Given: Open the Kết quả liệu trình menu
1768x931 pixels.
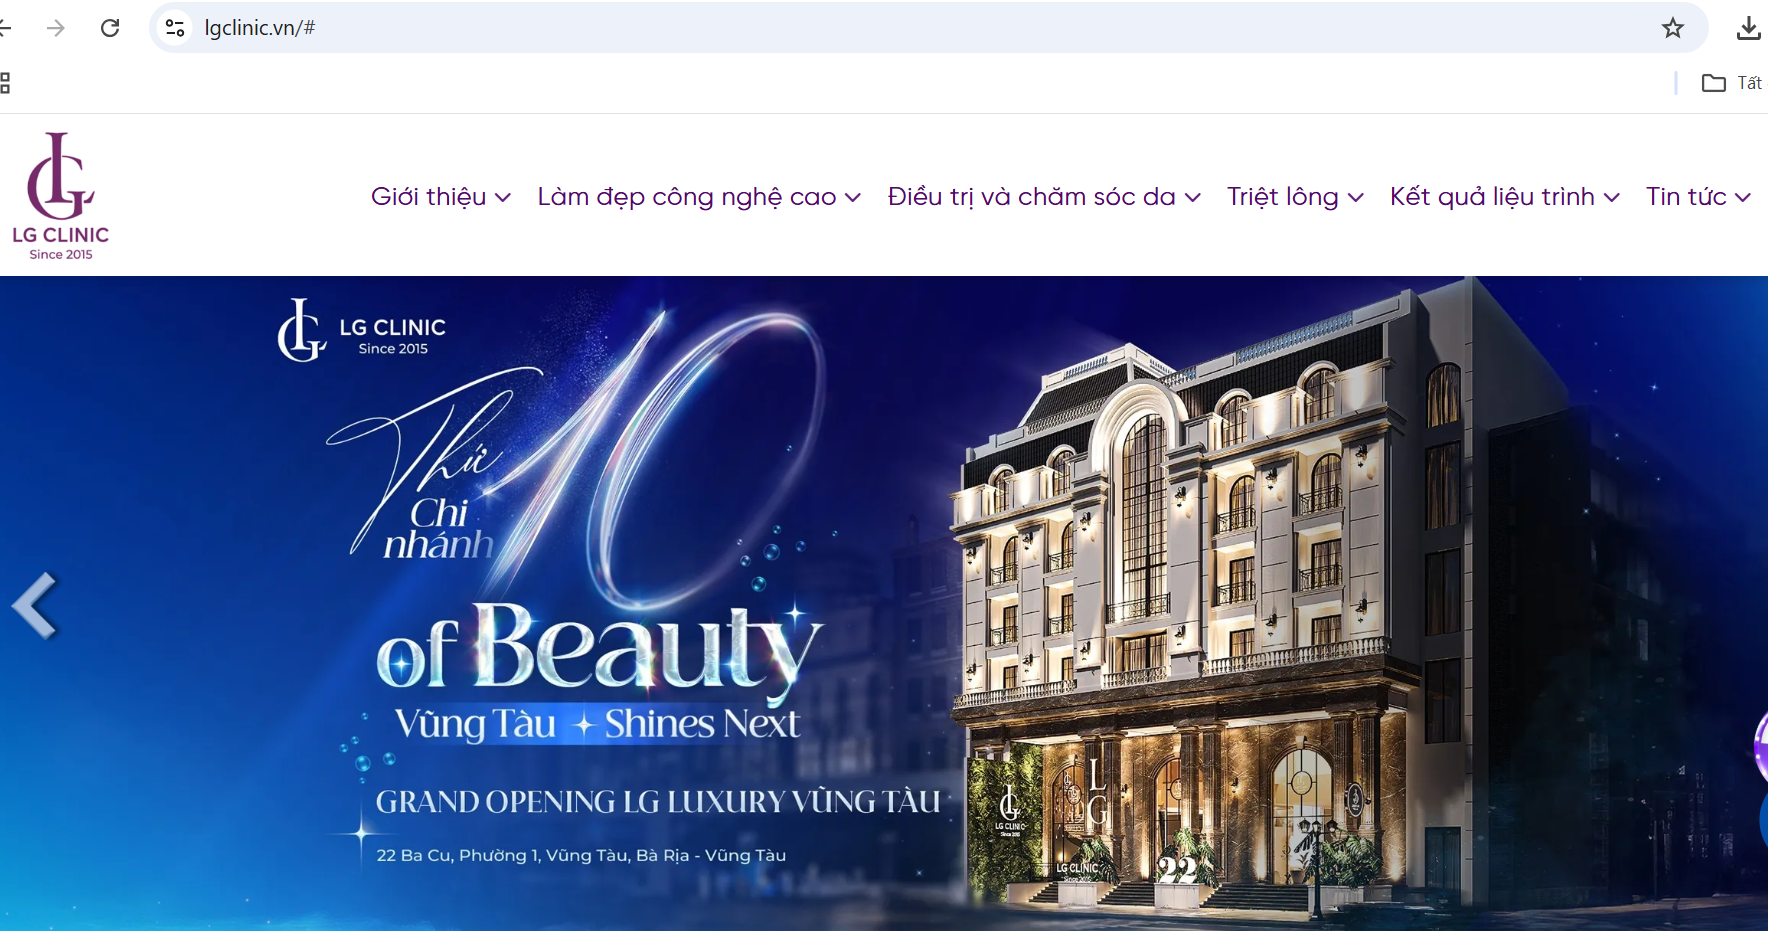Looking at the screenshot, I should [1491, 197].
